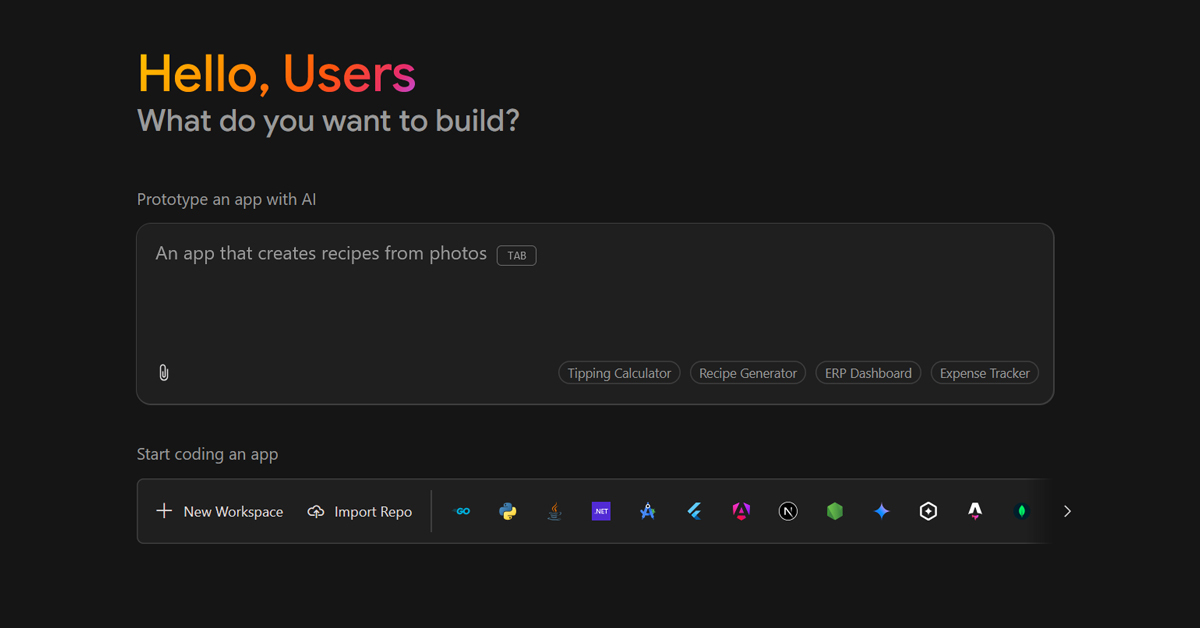Choose the Flutter template icon
The height and width of the screenshot is (628, 1200).
[x=694, y=511]
